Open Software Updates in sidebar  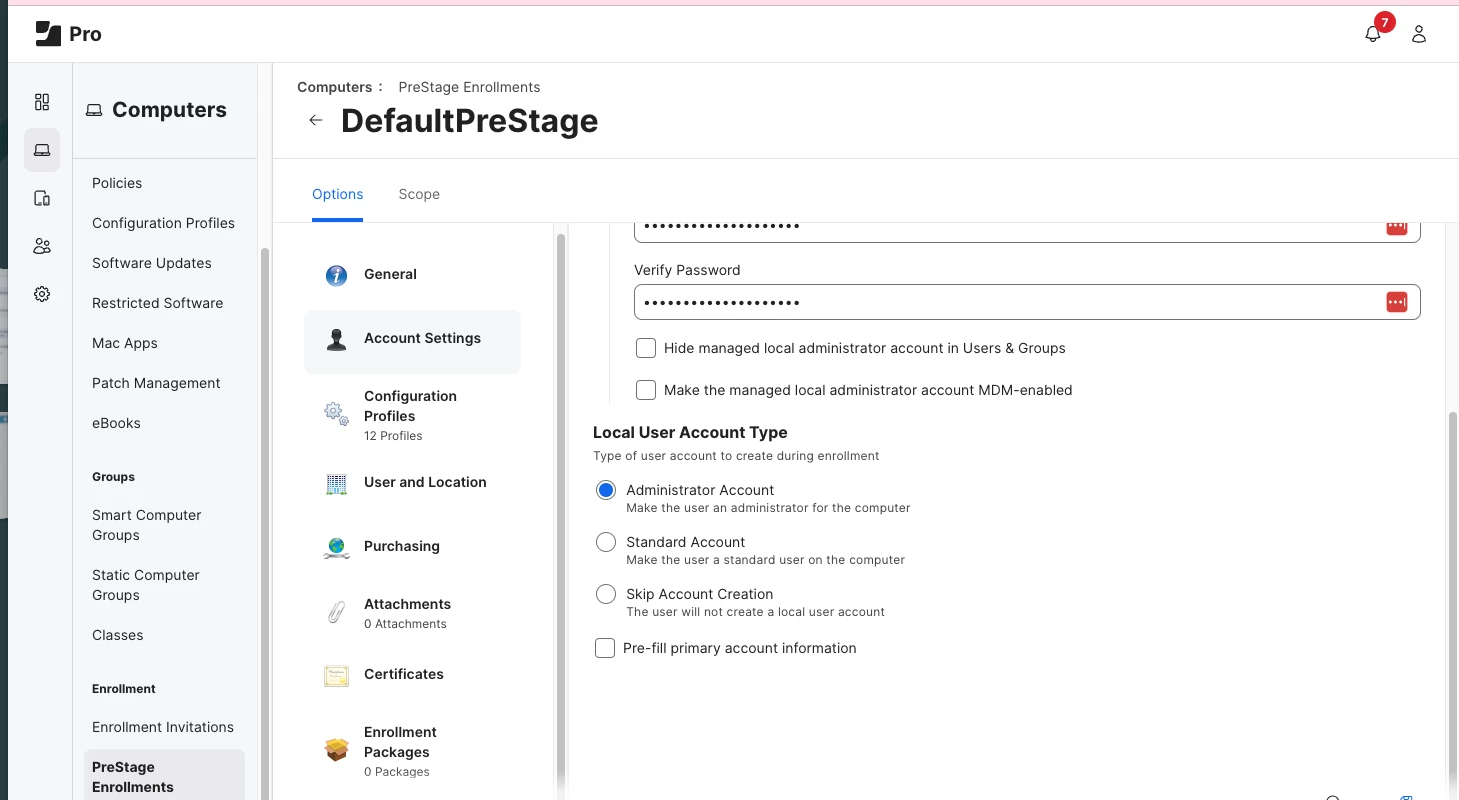[x=152, y=263]
